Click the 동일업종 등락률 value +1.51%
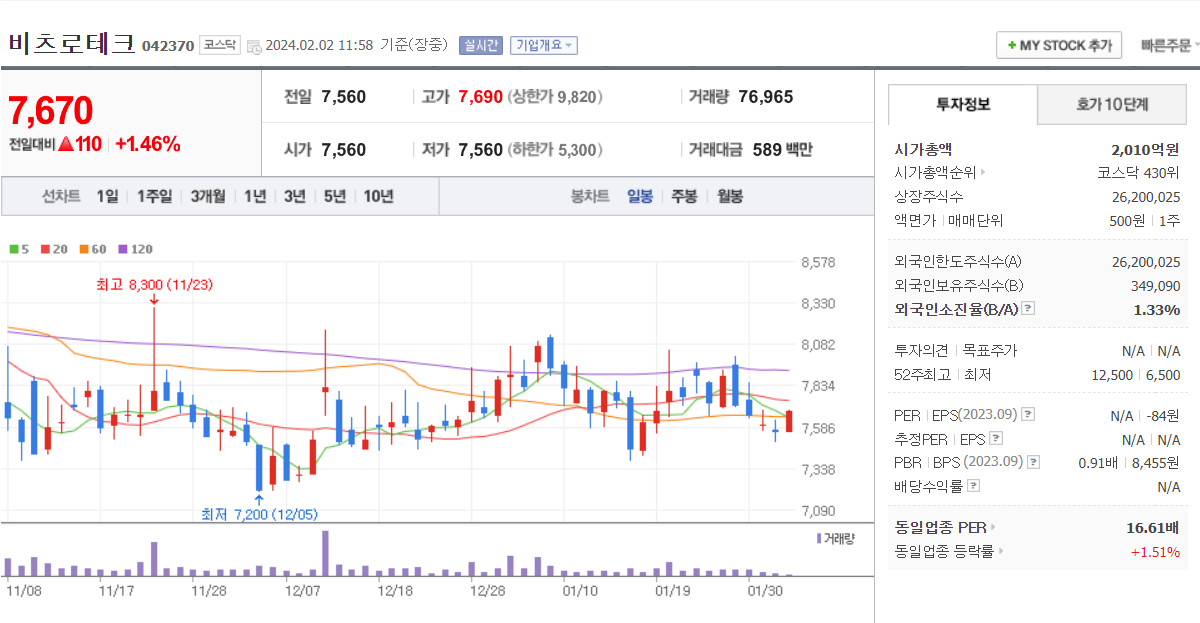This screenshot has width=1200, height=623. point(1155,552)
